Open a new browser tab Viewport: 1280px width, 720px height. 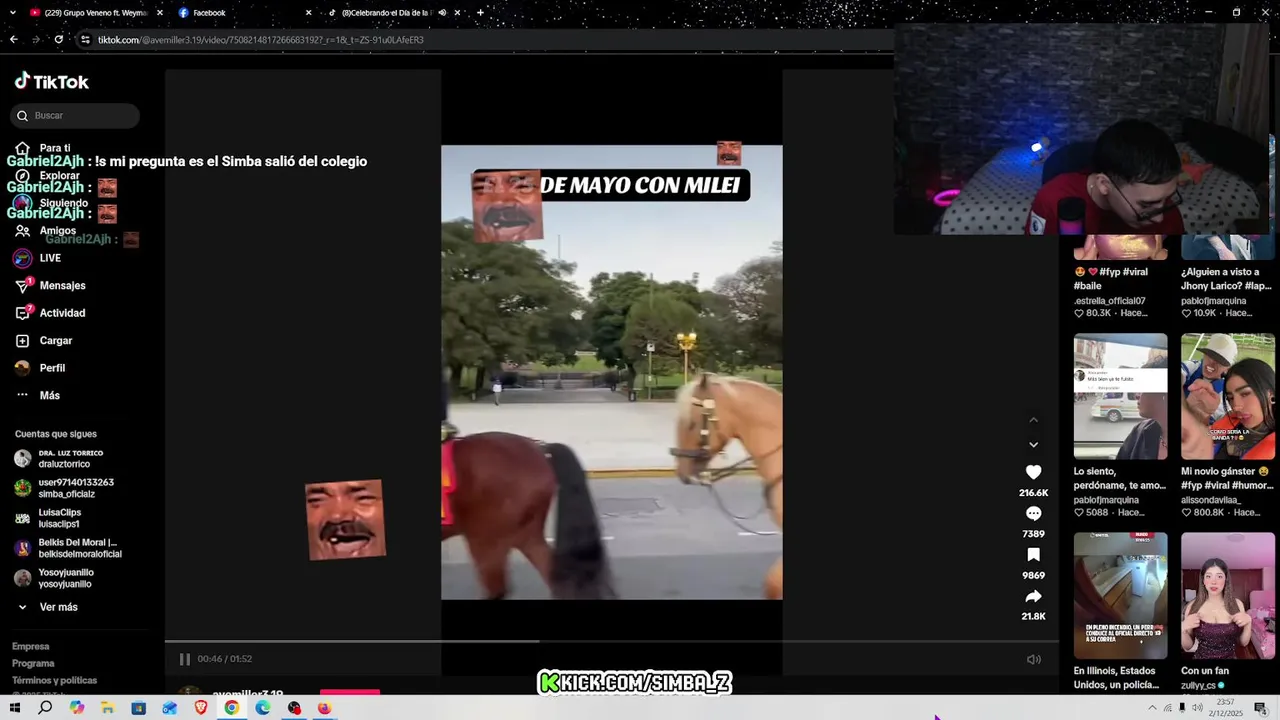[480, 13]
